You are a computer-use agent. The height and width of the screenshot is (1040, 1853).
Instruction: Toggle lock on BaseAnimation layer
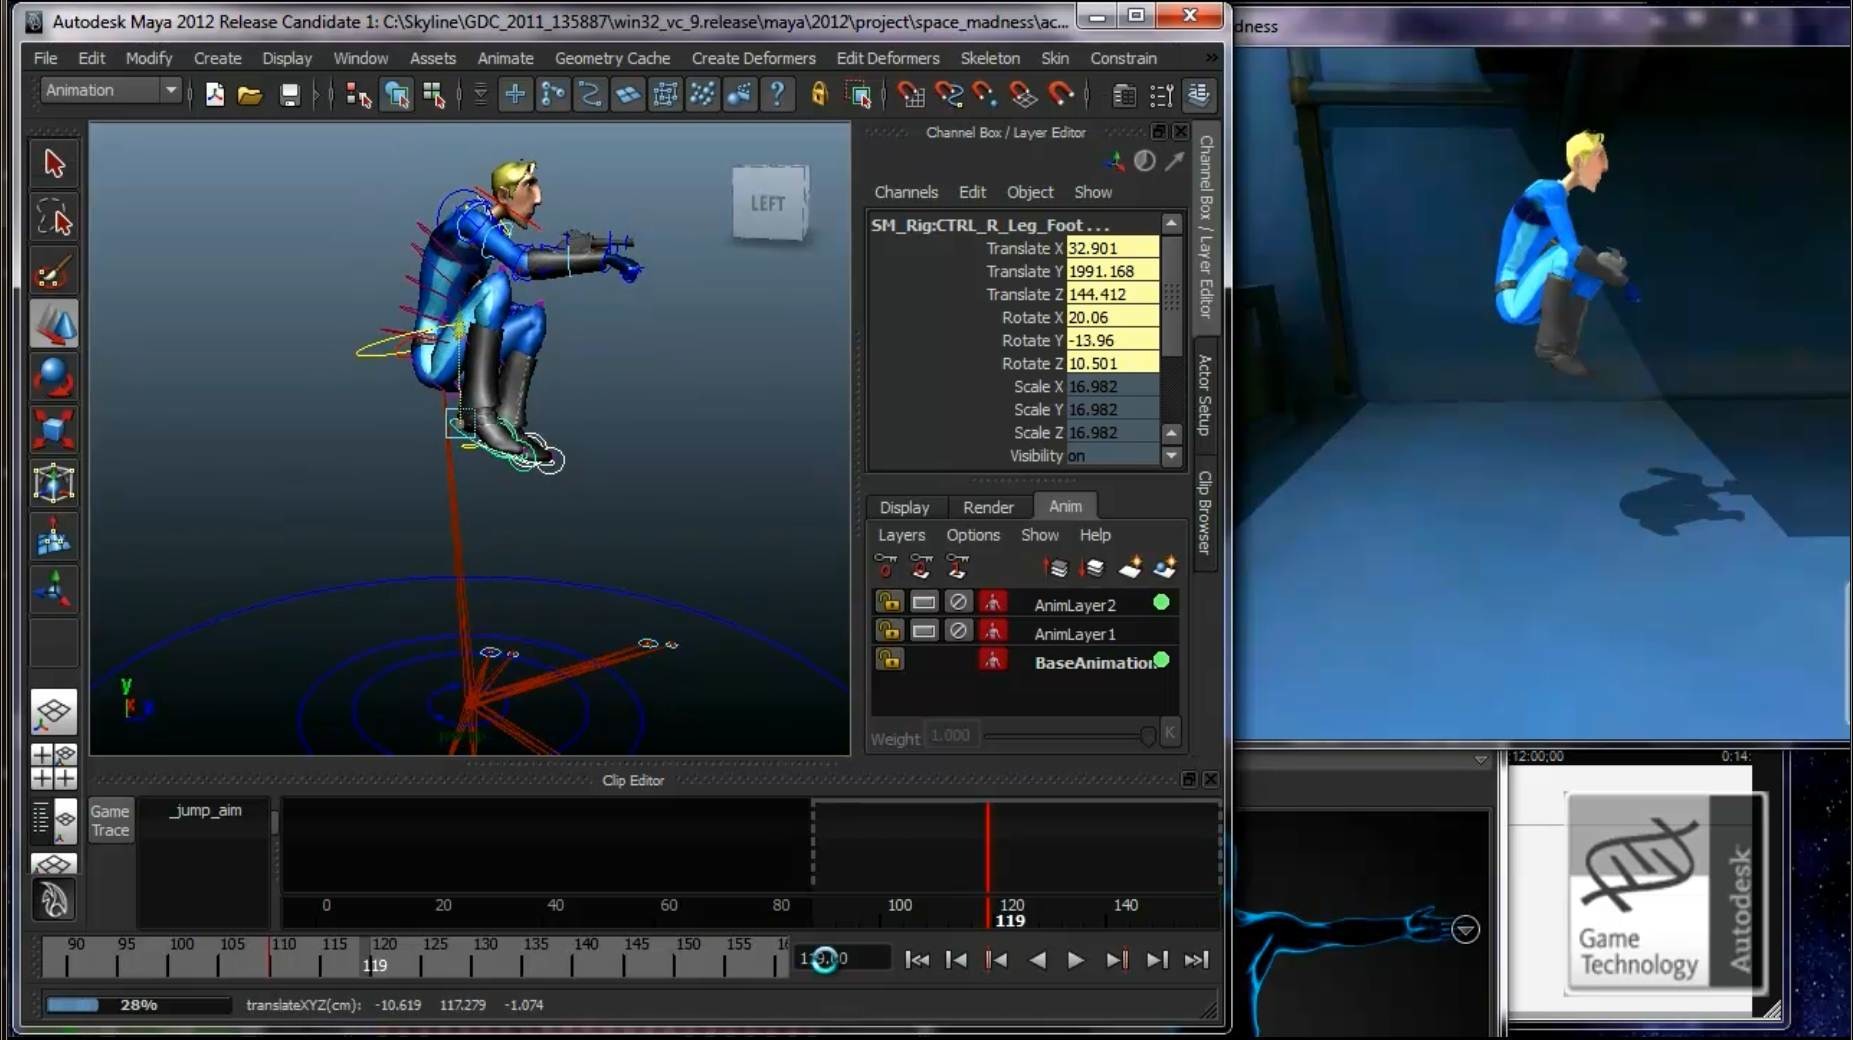click(889, 660)
